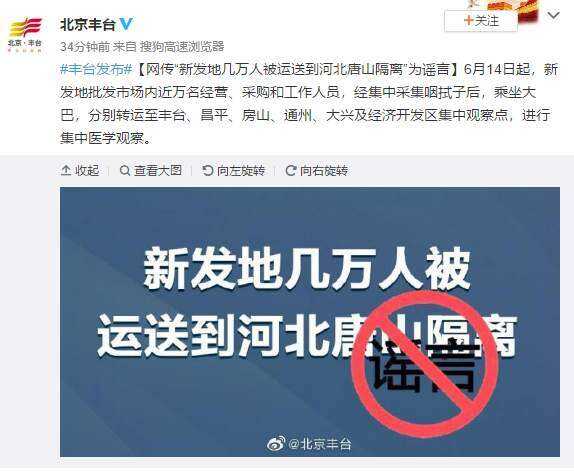Open the #丰台发布# hashtag topic
The width and height of the screenshot is (574, 471).
(96, 70)
